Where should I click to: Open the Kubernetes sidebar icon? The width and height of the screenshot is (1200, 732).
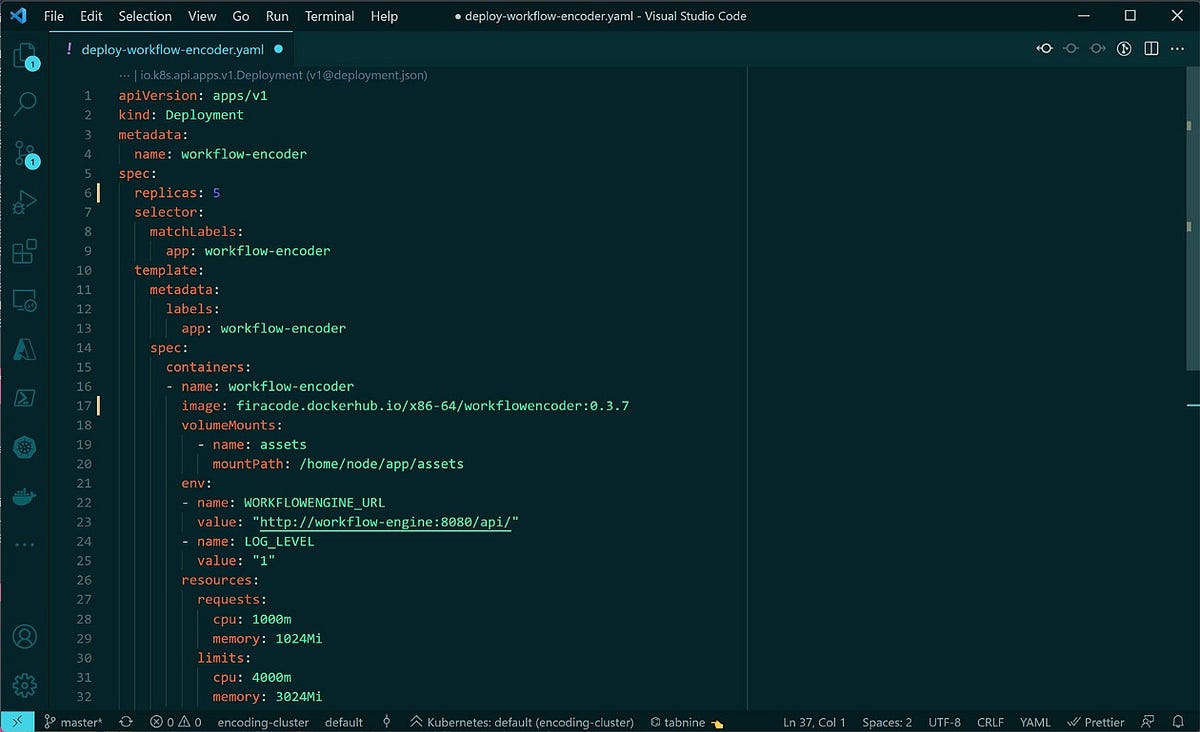click(25, 447)
